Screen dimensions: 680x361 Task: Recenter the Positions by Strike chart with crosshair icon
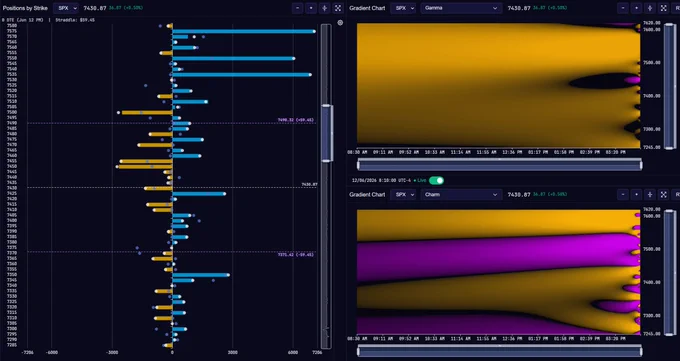[x=324, y=8]
